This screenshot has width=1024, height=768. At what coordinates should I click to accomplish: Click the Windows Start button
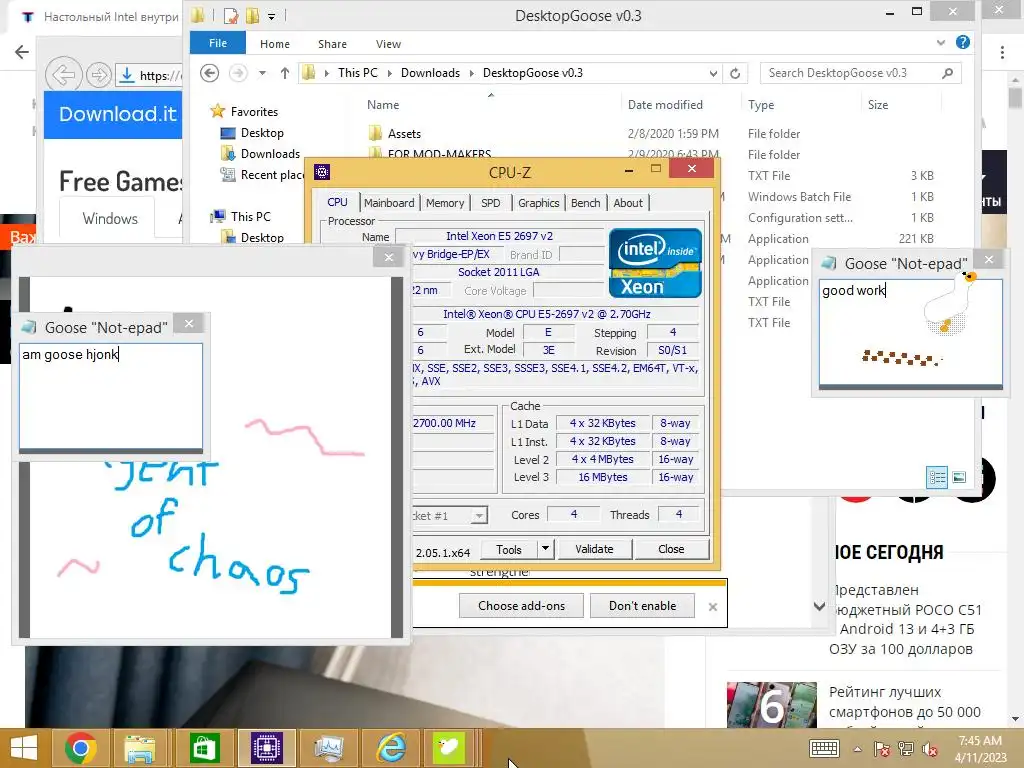point(24,748)
